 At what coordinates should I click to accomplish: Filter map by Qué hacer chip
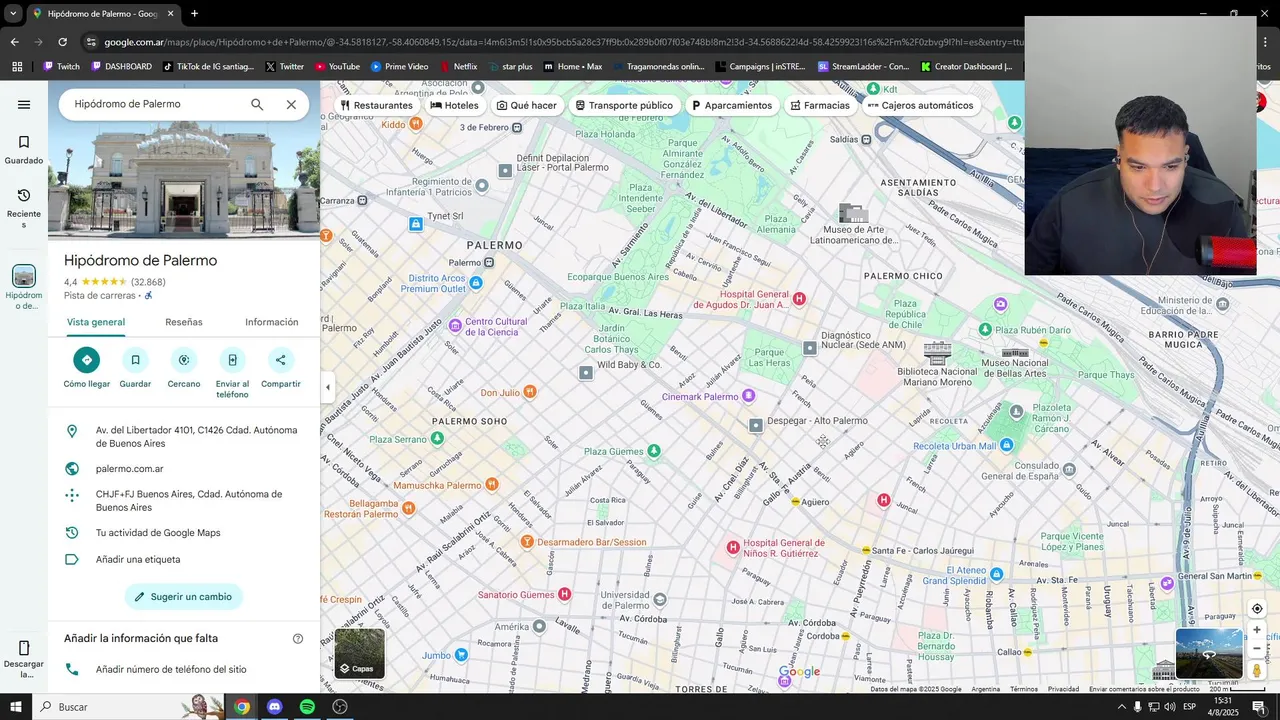pyautogui.click(x=527, y=105)
